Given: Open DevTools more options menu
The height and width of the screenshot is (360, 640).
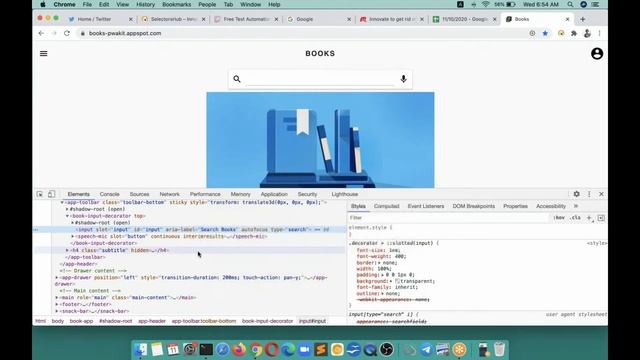Looking at the screenshot, I should point(589,194).
